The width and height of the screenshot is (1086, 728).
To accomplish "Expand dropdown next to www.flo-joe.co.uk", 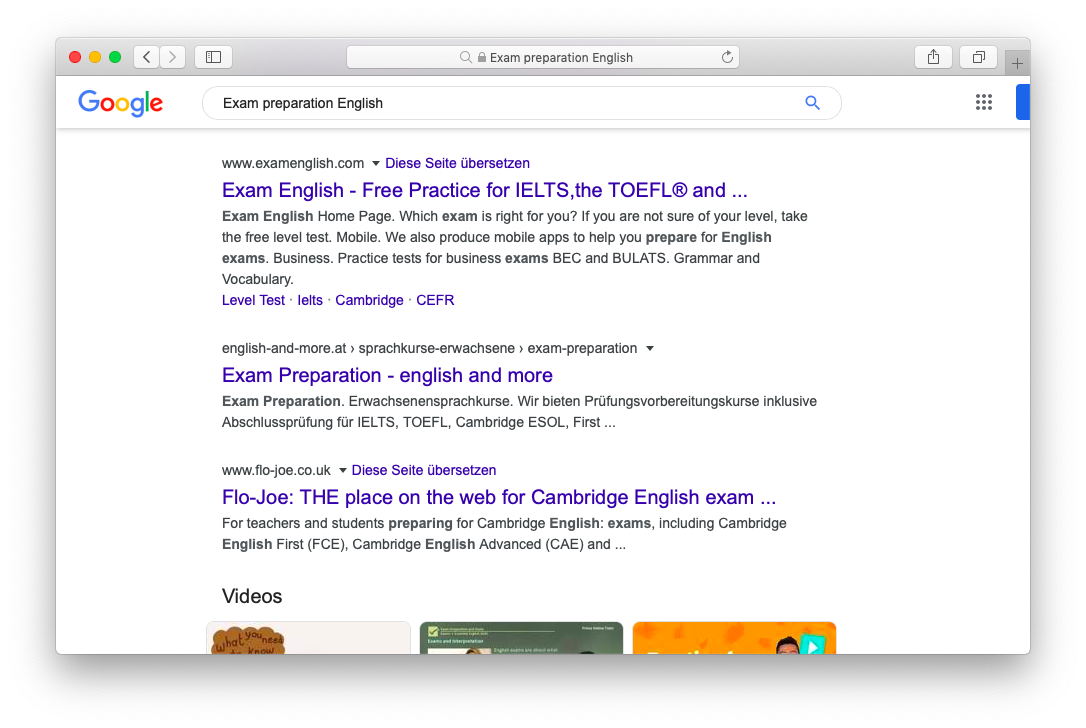I will point(342,470).
